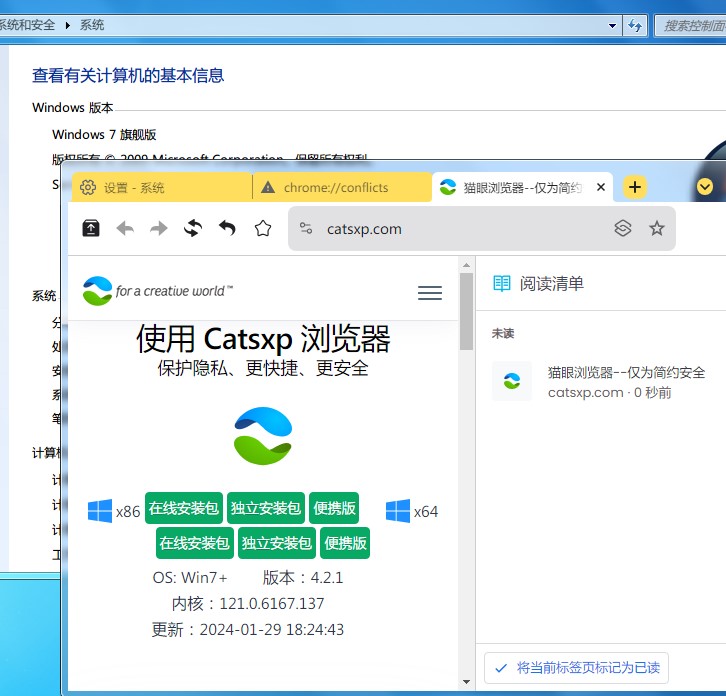
Task: Click the large Catsxp logo image
Action: pos(263,436)
